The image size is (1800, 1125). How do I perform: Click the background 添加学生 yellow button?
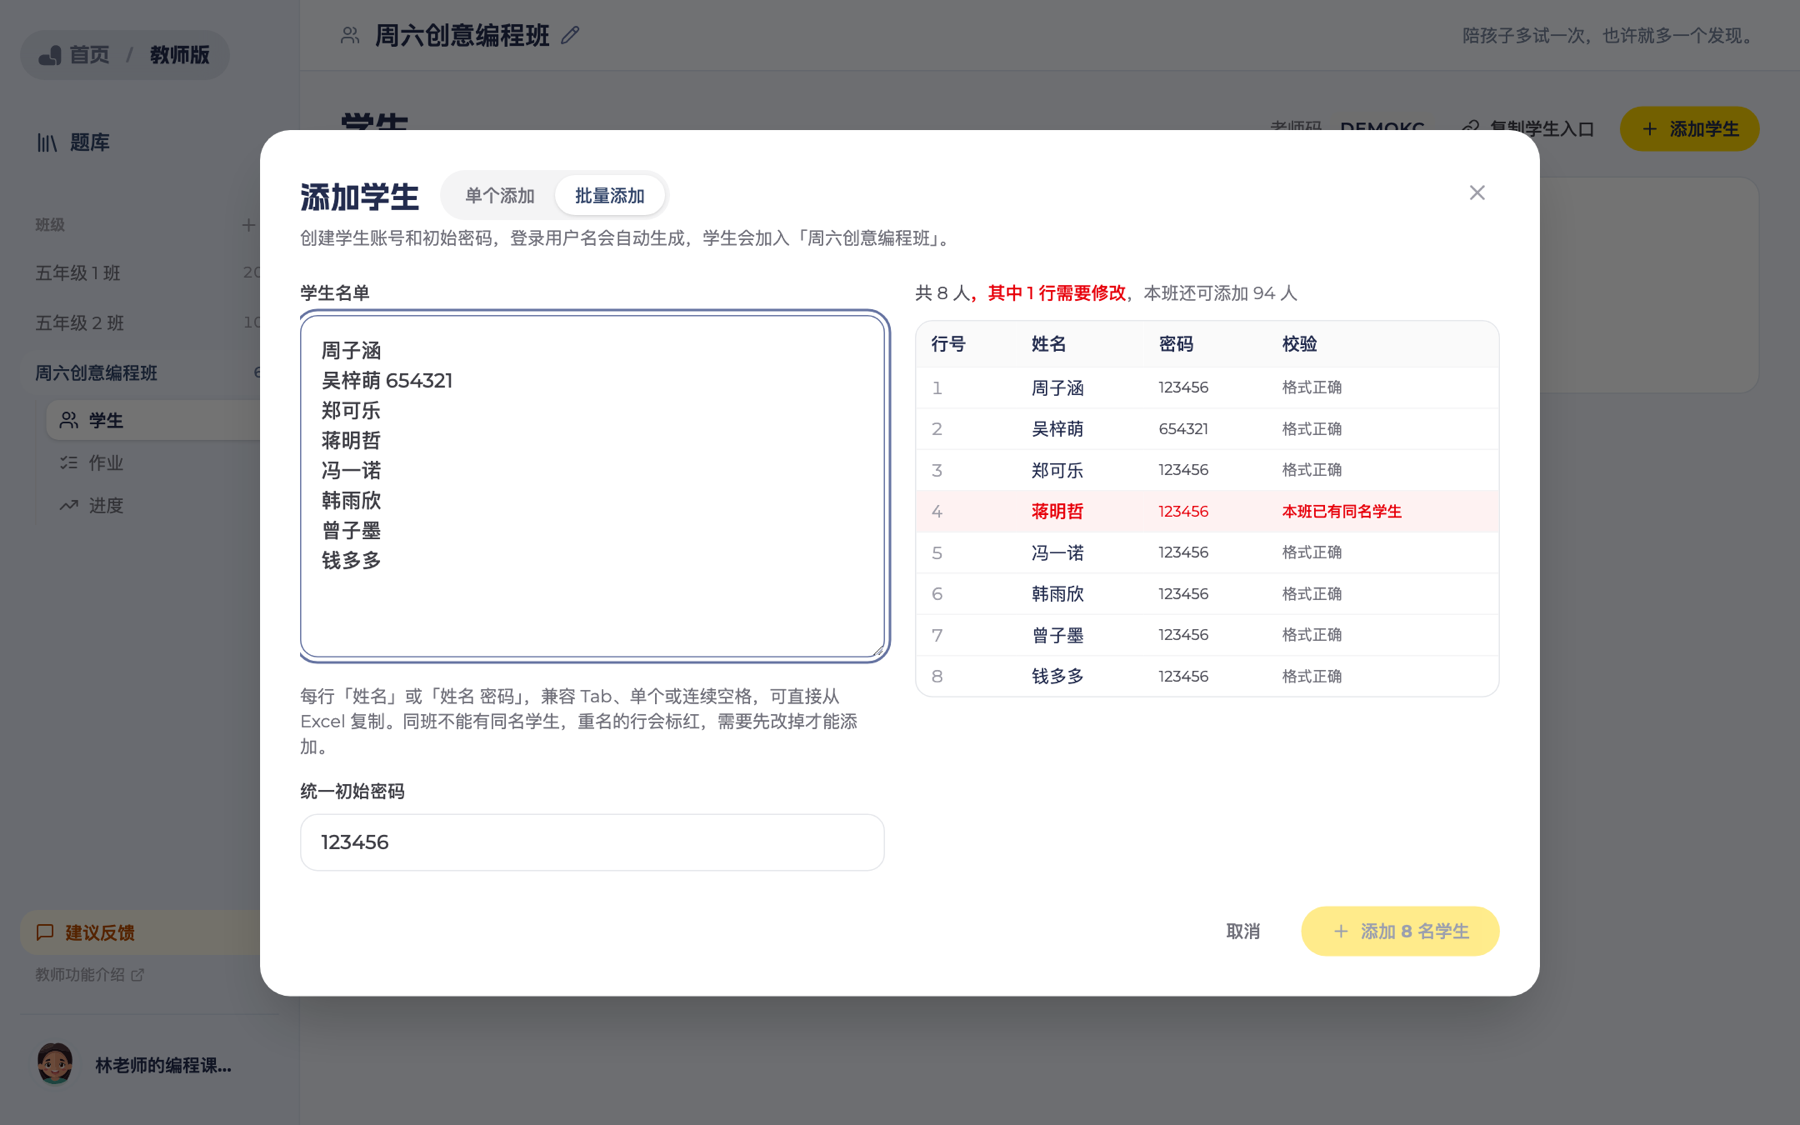point(1689,129)
